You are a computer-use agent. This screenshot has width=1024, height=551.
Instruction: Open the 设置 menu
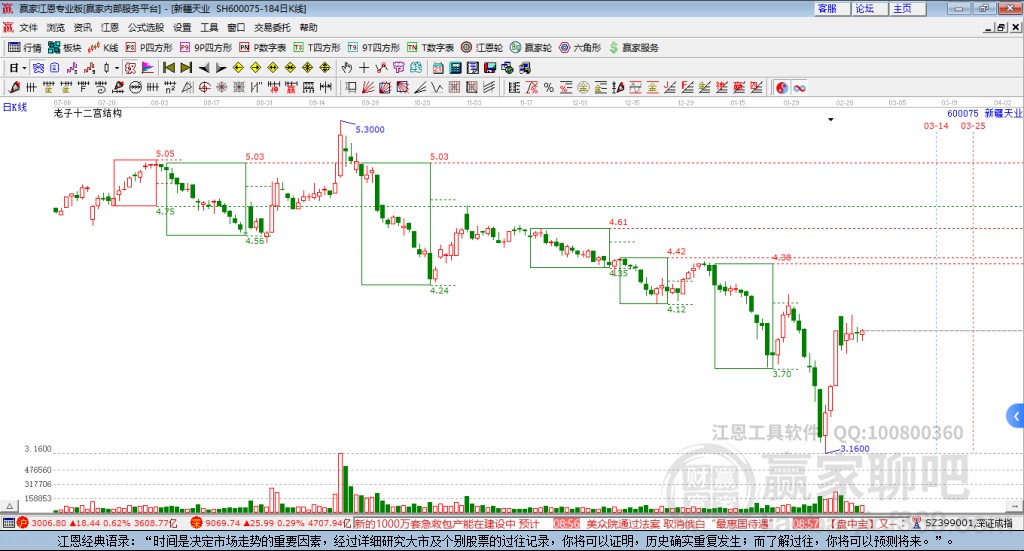[182, 27]
